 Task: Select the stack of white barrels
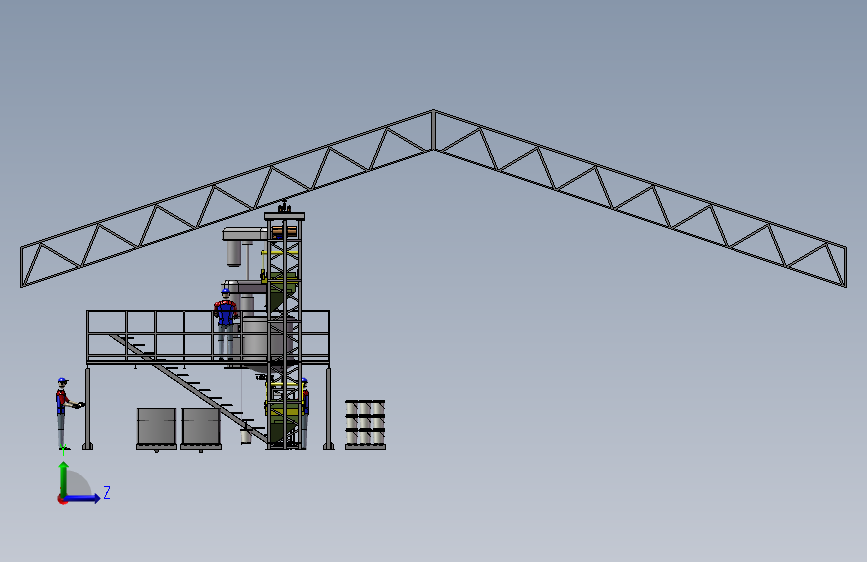pyautogui.click(x=365, y=424)
